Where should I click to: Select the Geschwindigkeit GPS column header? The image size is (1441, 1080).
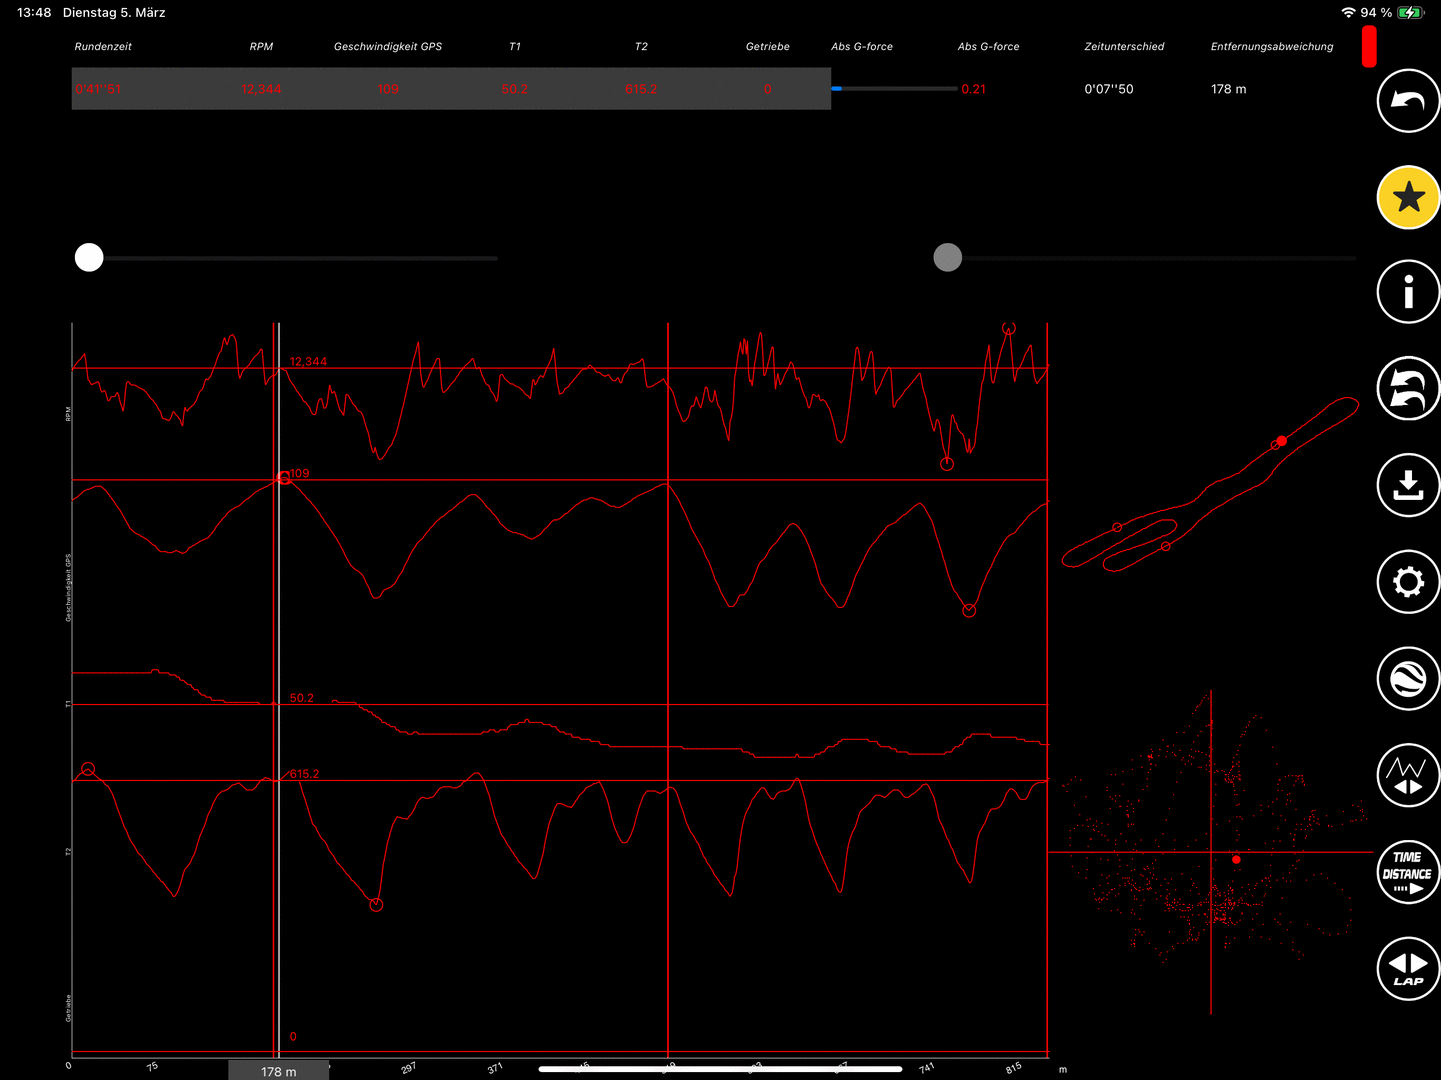pyautogui.click(x=388, y=47)
